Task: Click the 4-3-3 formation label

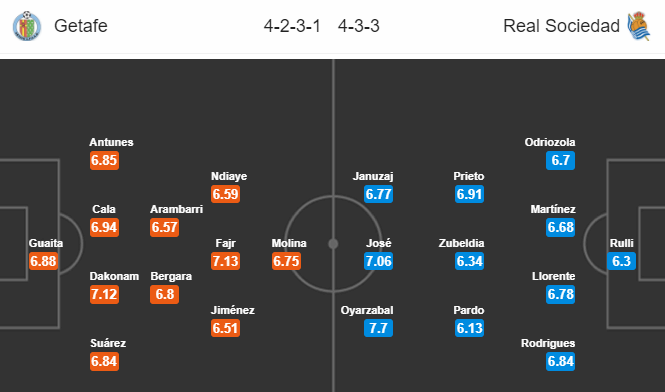Action: tap(359, 26)
